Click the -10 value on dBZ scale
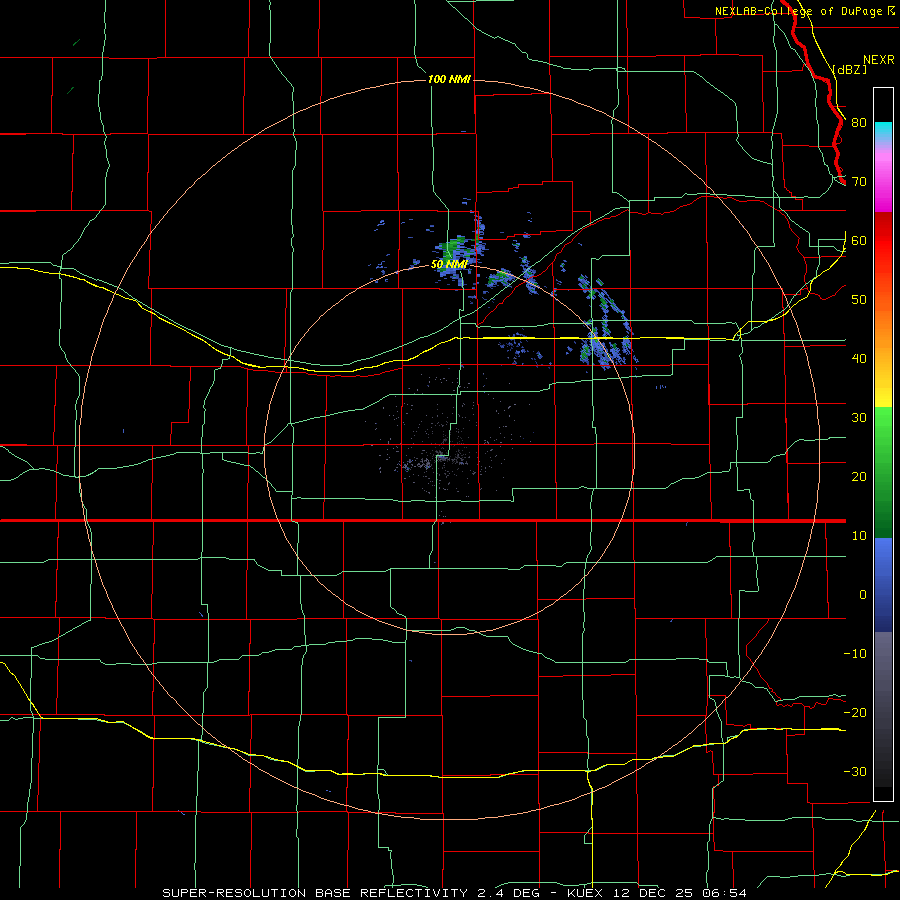The width and height of the screenshot is (900, 900). [855, 654]
